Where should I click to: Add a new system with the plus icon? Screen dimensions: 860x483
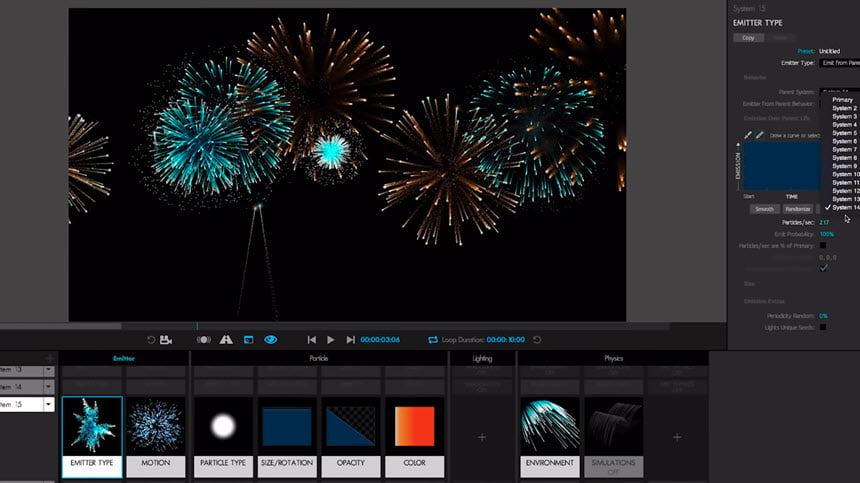tap(50, 359)
